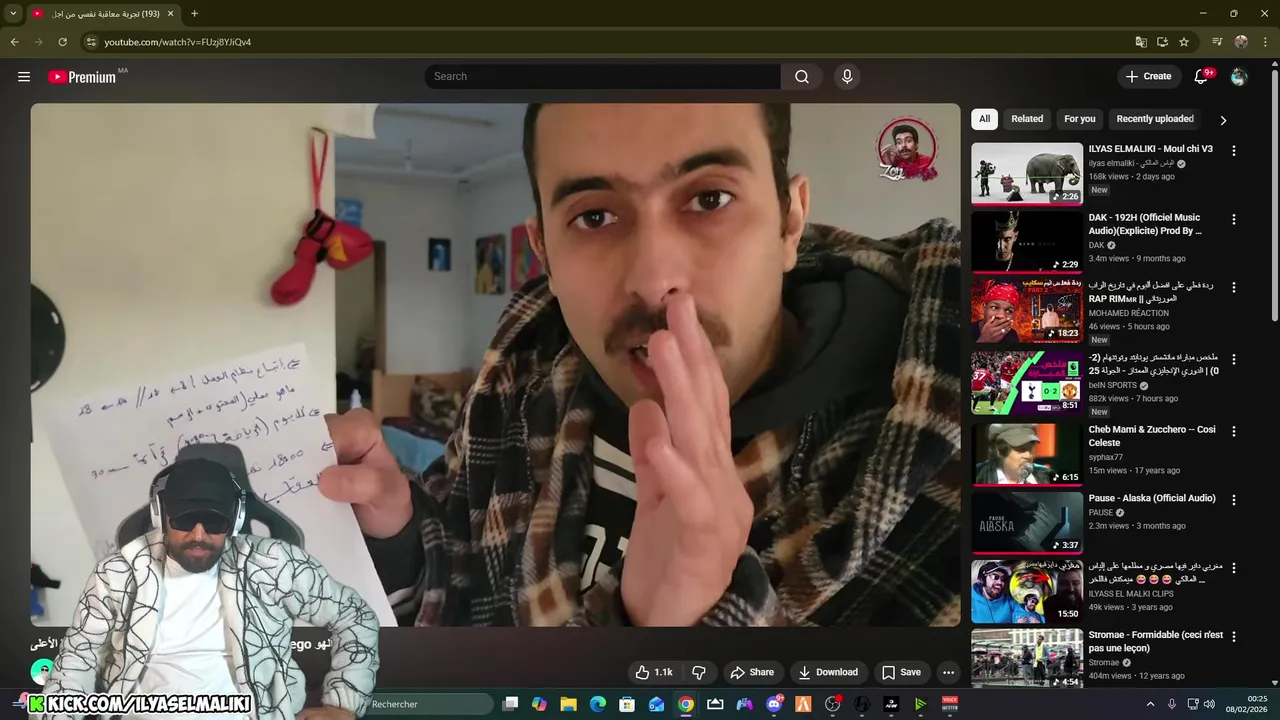The width and height of the screenshot is (1280, 720).
Task: Open options for MOHAMED RÉACTION video
Action: [x=1233, y=288]
